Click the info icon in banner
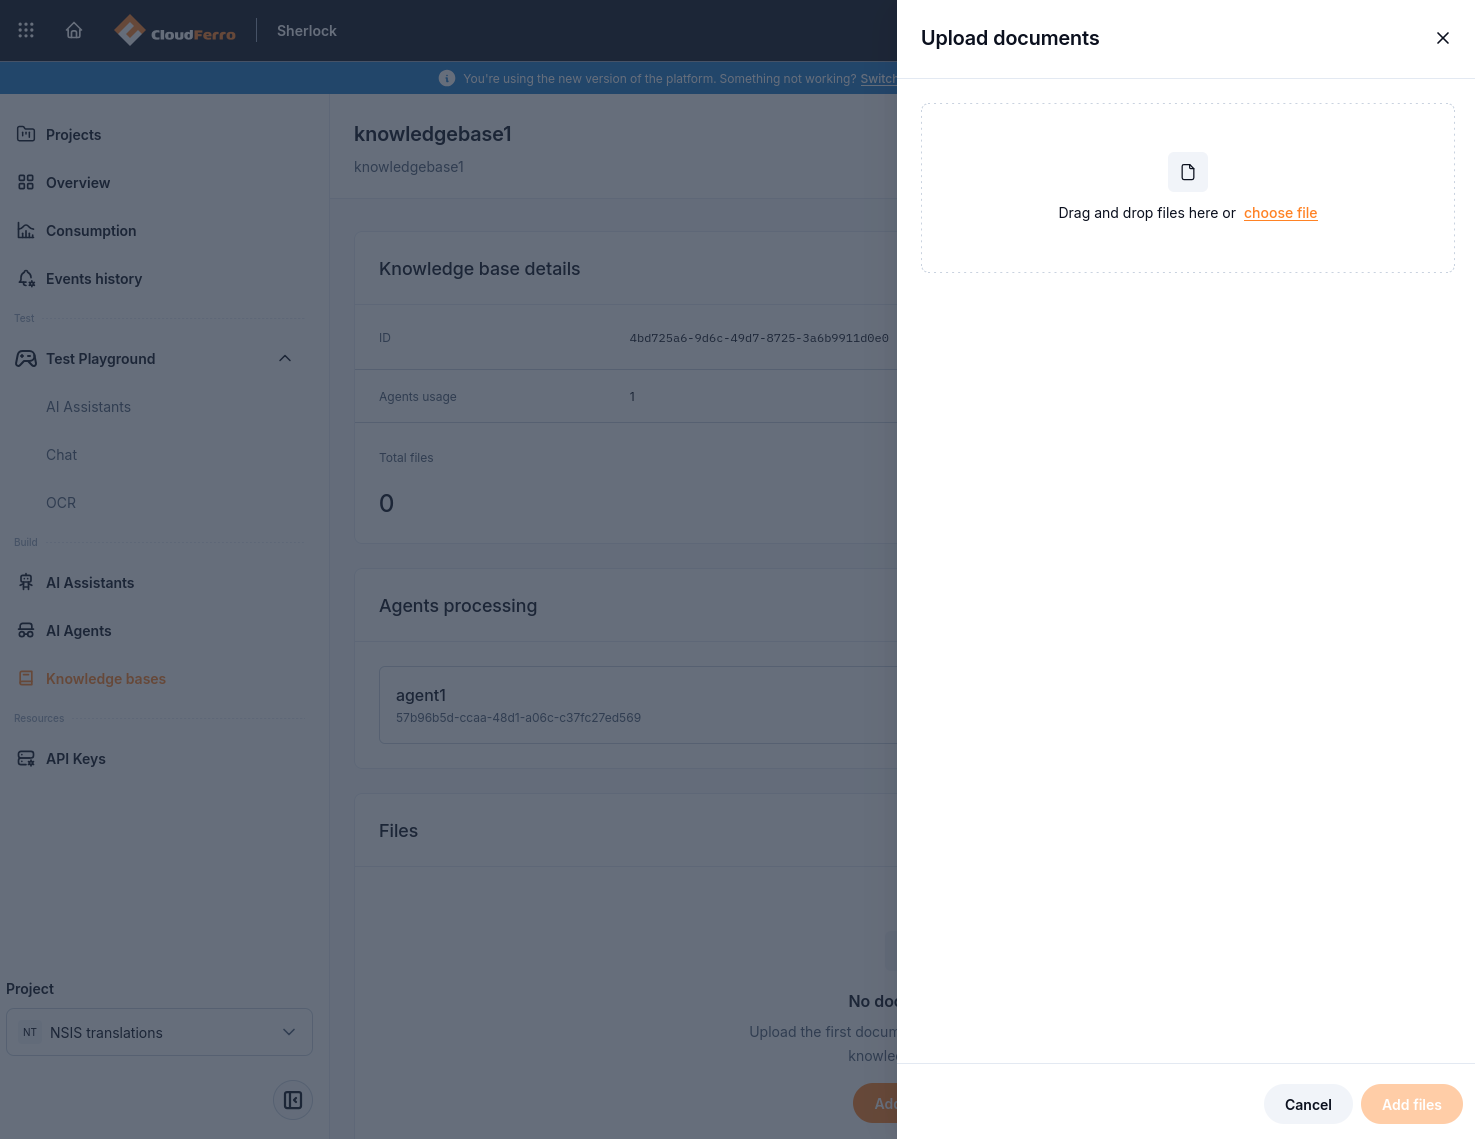This screenshot has height=1139, width=1475. click(x=447, y=78)
